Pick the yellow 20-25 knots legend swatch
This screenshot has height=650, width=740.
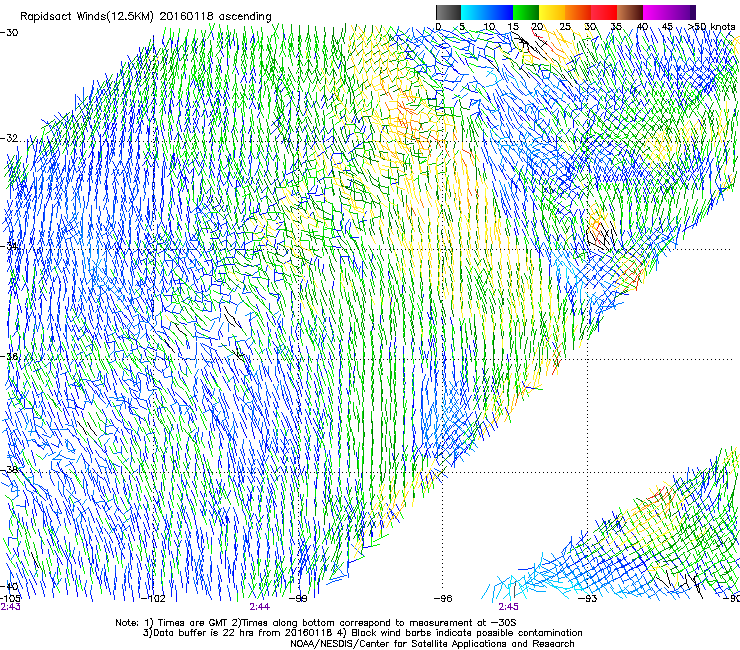tap(552, 12)
